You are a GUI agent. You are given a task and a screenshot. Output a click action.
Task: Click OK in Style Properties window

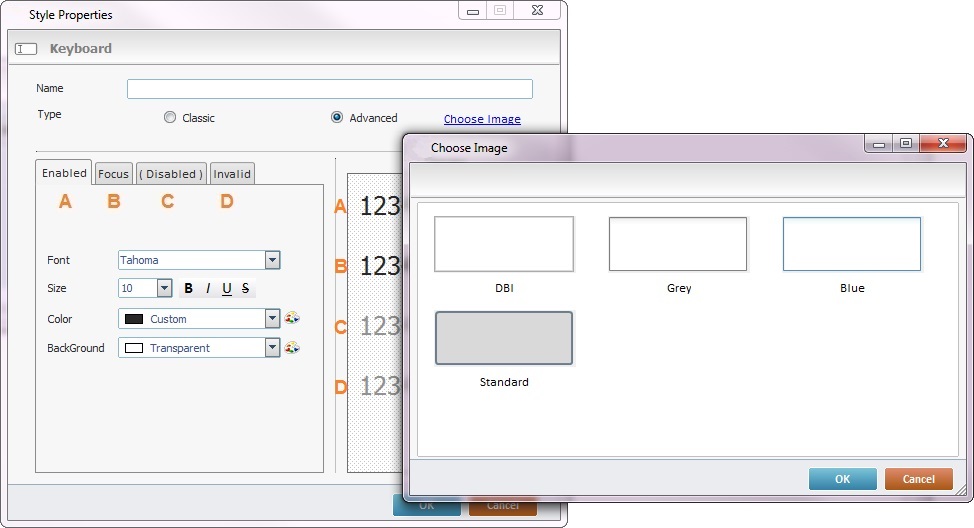pyautogui.click(x=427, y=506)
